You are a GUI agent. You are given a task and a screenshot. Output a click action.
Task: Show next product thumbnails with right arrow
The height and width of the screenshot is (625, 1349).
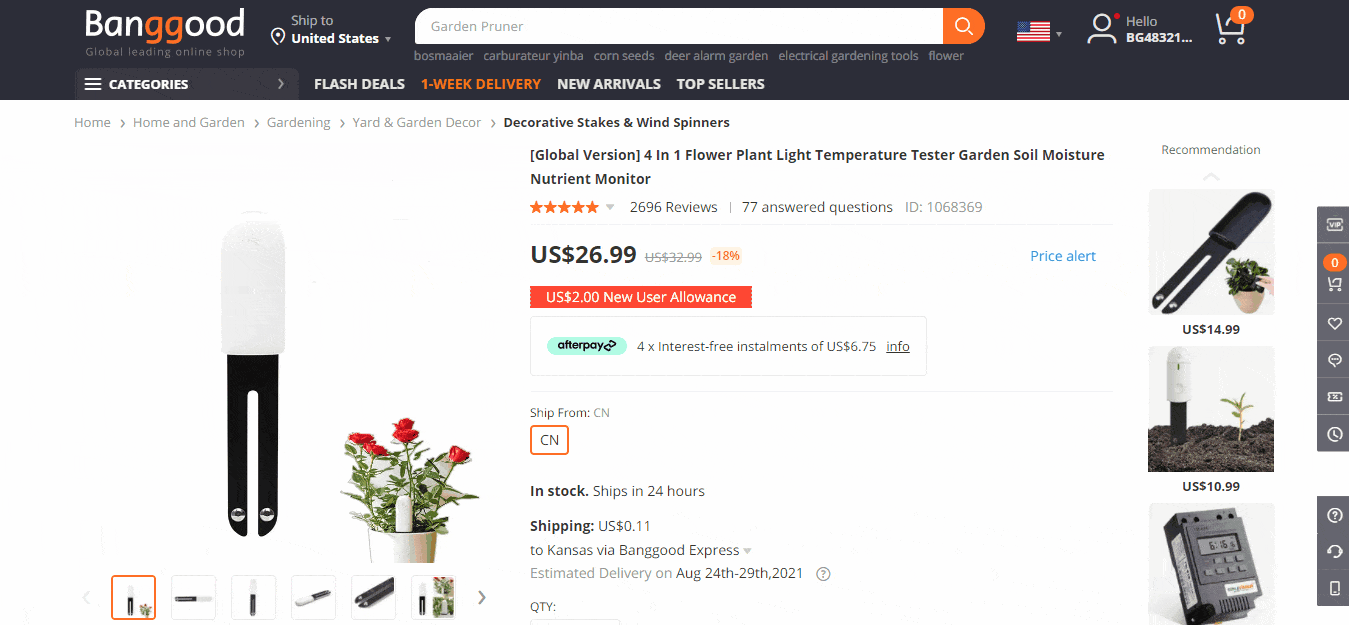pos(482,597)
